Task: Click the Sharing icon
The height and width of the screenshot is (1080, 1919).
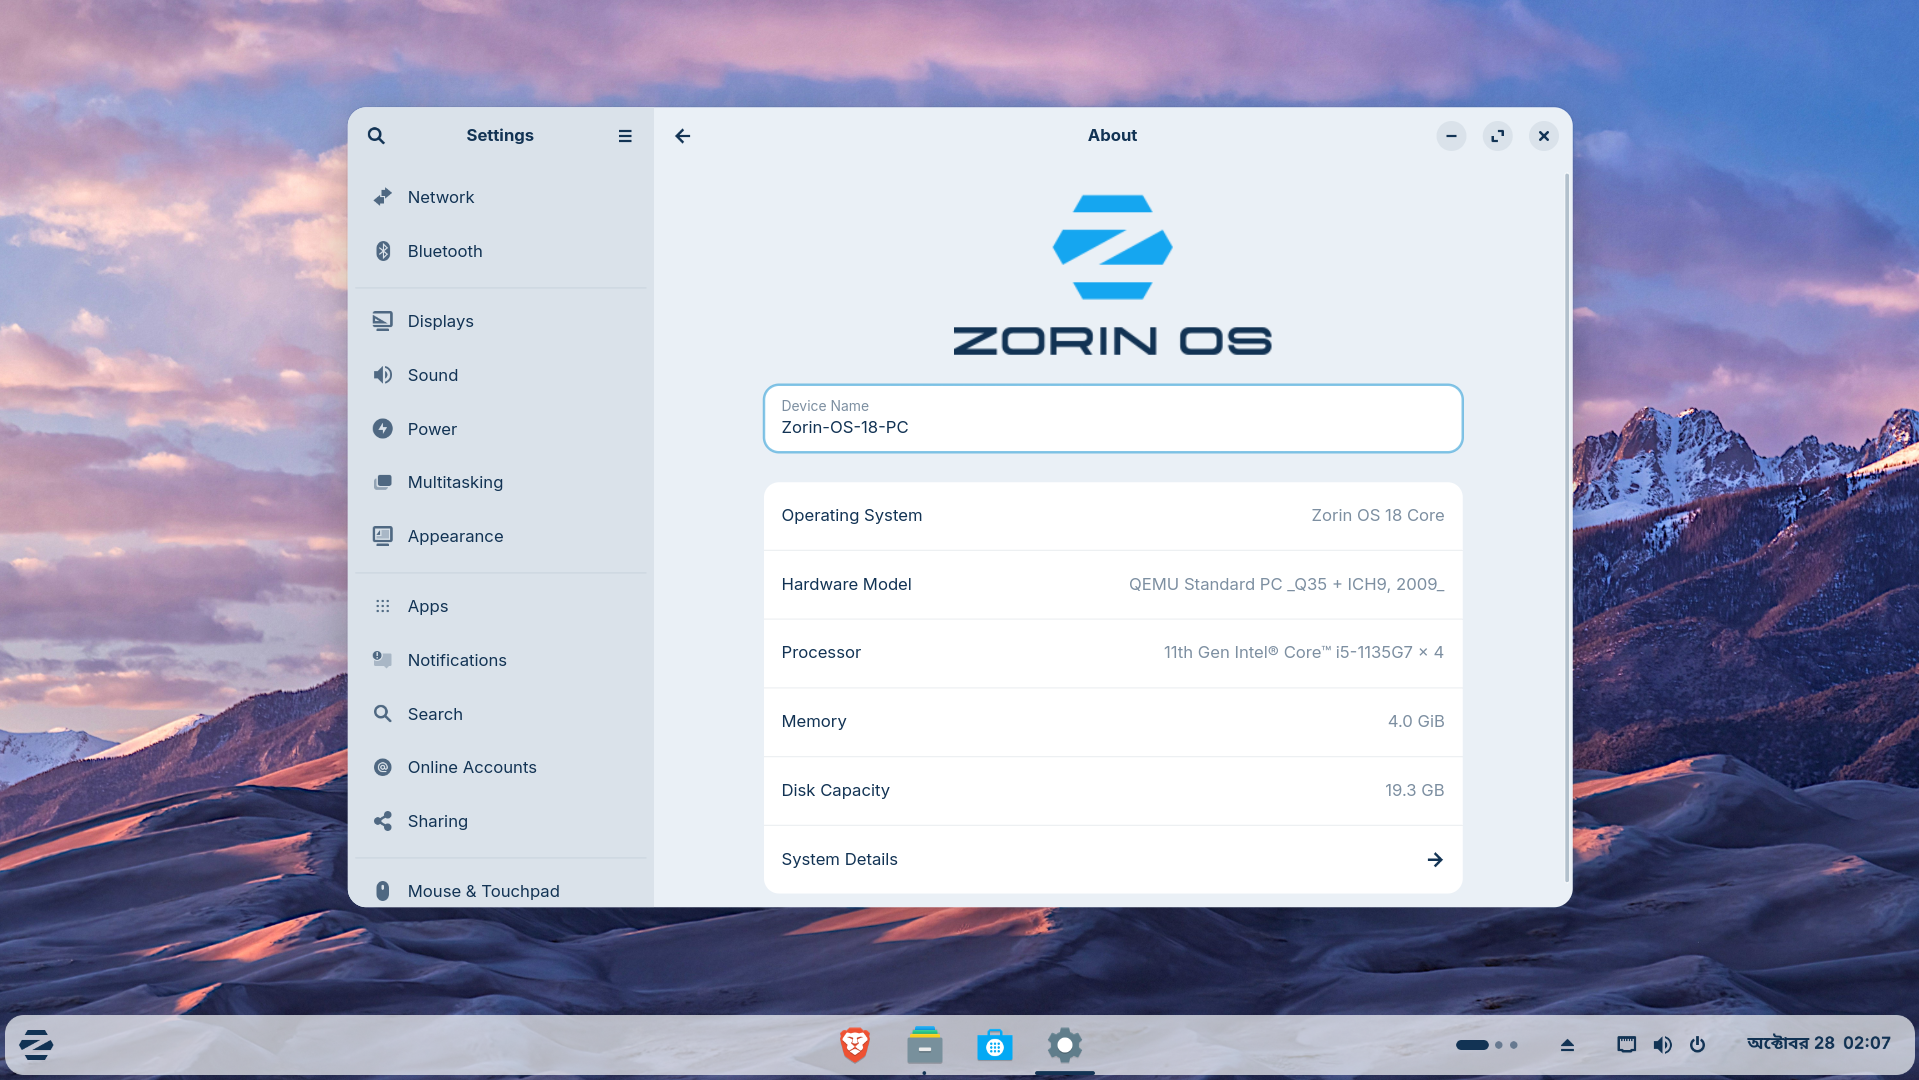Action: pos(383,821)
